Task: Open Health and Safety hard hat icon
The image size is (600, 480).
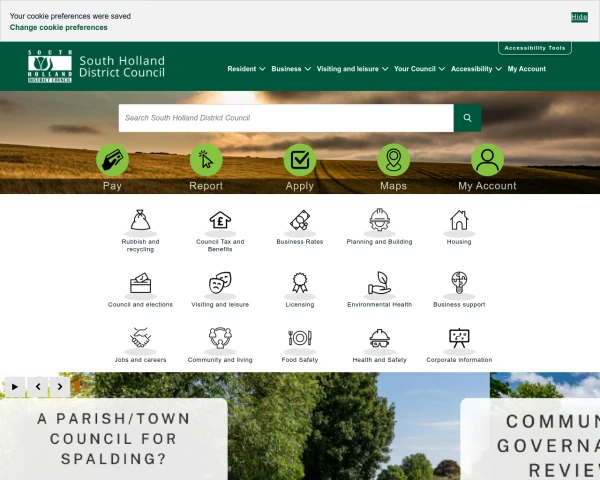Action: [x=379, y=338]
